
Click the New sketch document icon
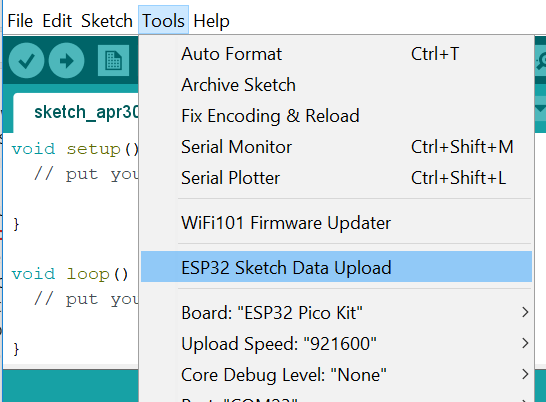114,61
